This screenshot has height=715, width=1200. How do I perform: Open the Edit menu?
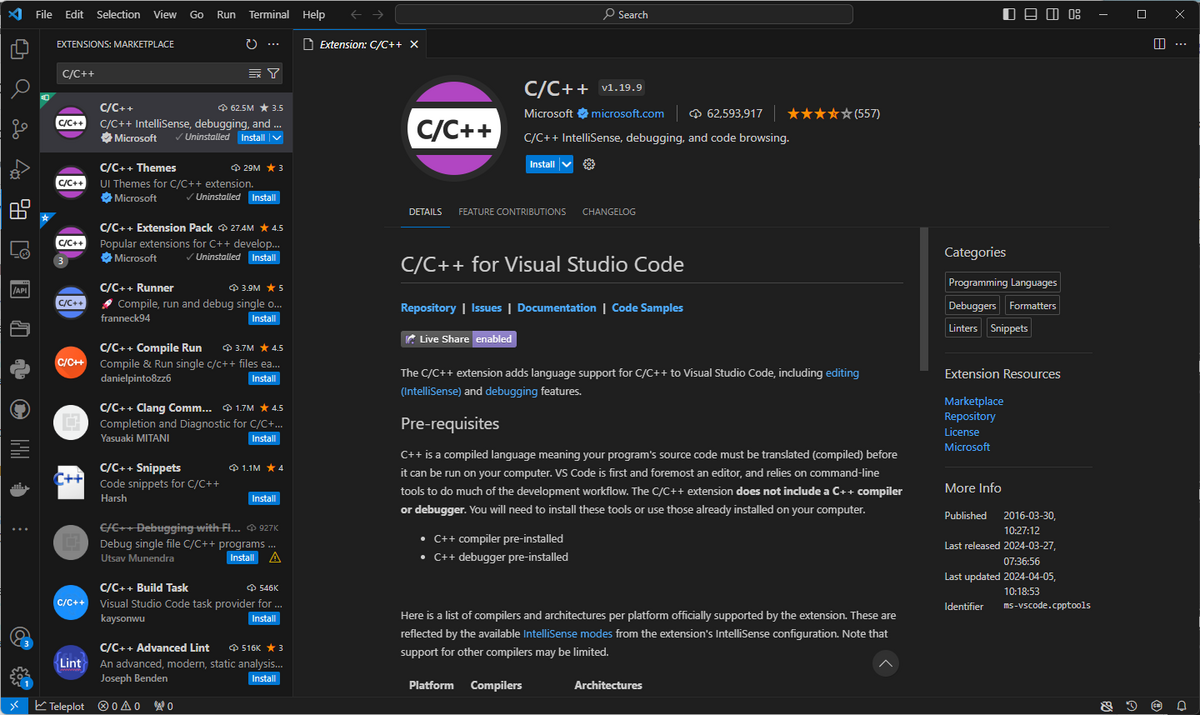(74, 14)
